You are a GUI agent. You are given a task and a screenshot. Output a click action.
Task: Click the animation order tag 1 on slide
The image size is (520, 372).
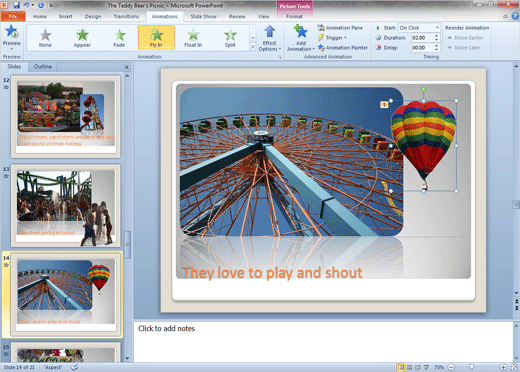tap(384, 105)
